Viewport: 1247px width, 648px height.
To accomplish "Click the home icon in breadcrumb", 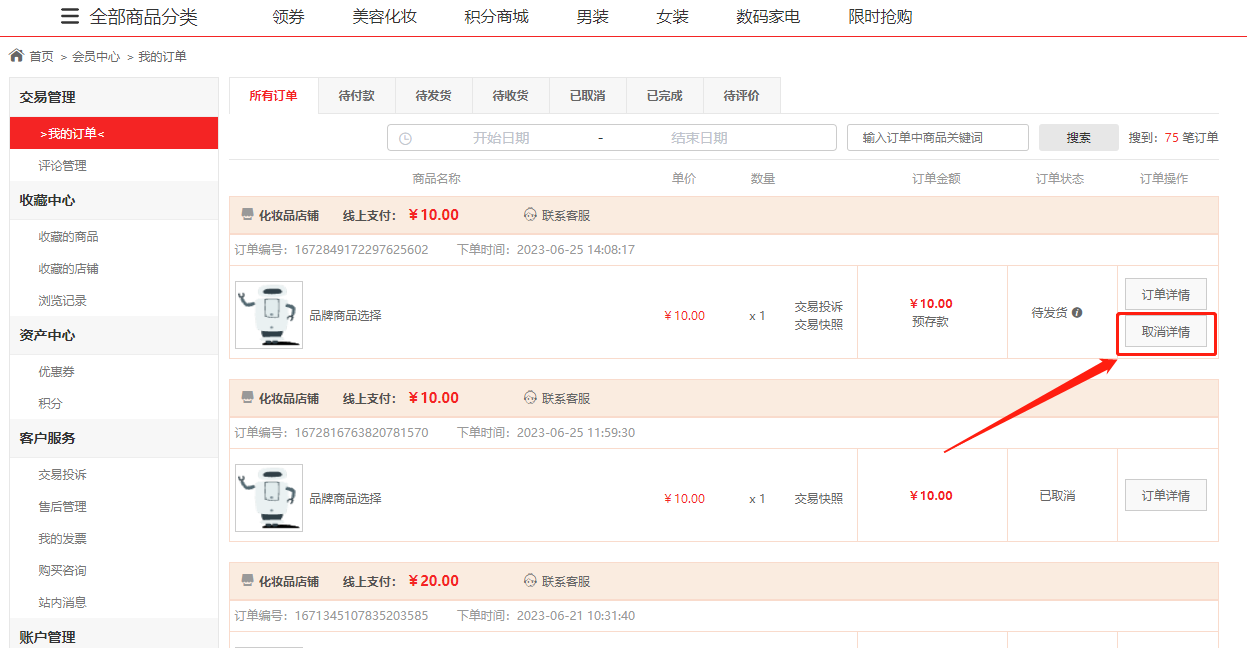I will click(16, 56).
